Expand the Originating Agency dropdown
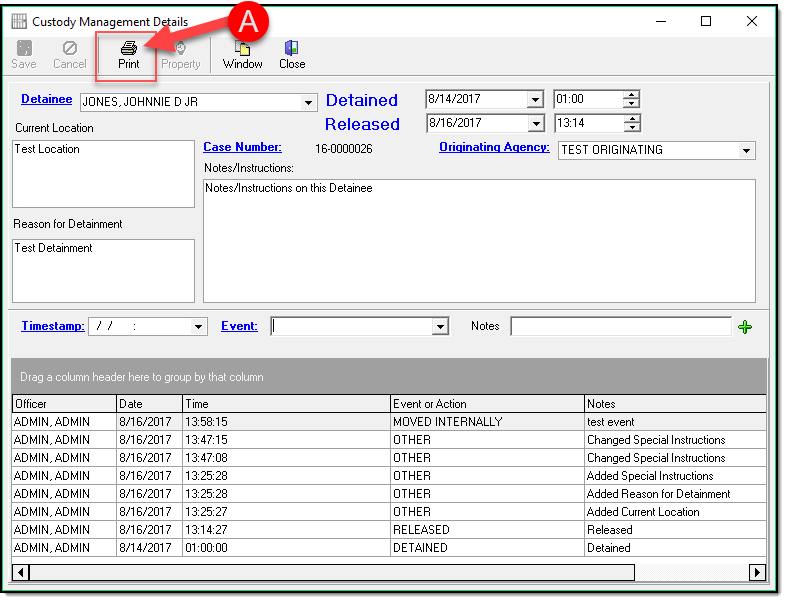The width and height of the screenshot is (786, 601). pos(746,151)
